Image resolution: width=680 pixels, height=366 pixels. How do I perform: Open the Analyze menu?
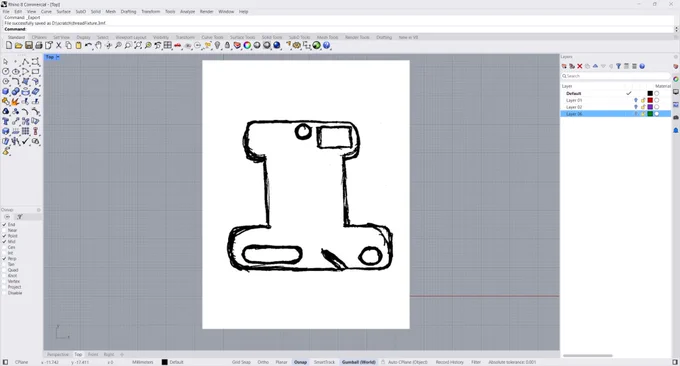click(x=187, y=12)
